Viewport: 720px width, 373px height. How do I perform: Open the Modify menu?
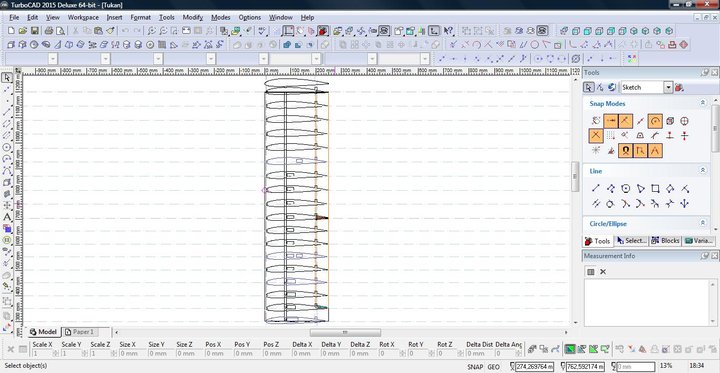pos(192,17)
